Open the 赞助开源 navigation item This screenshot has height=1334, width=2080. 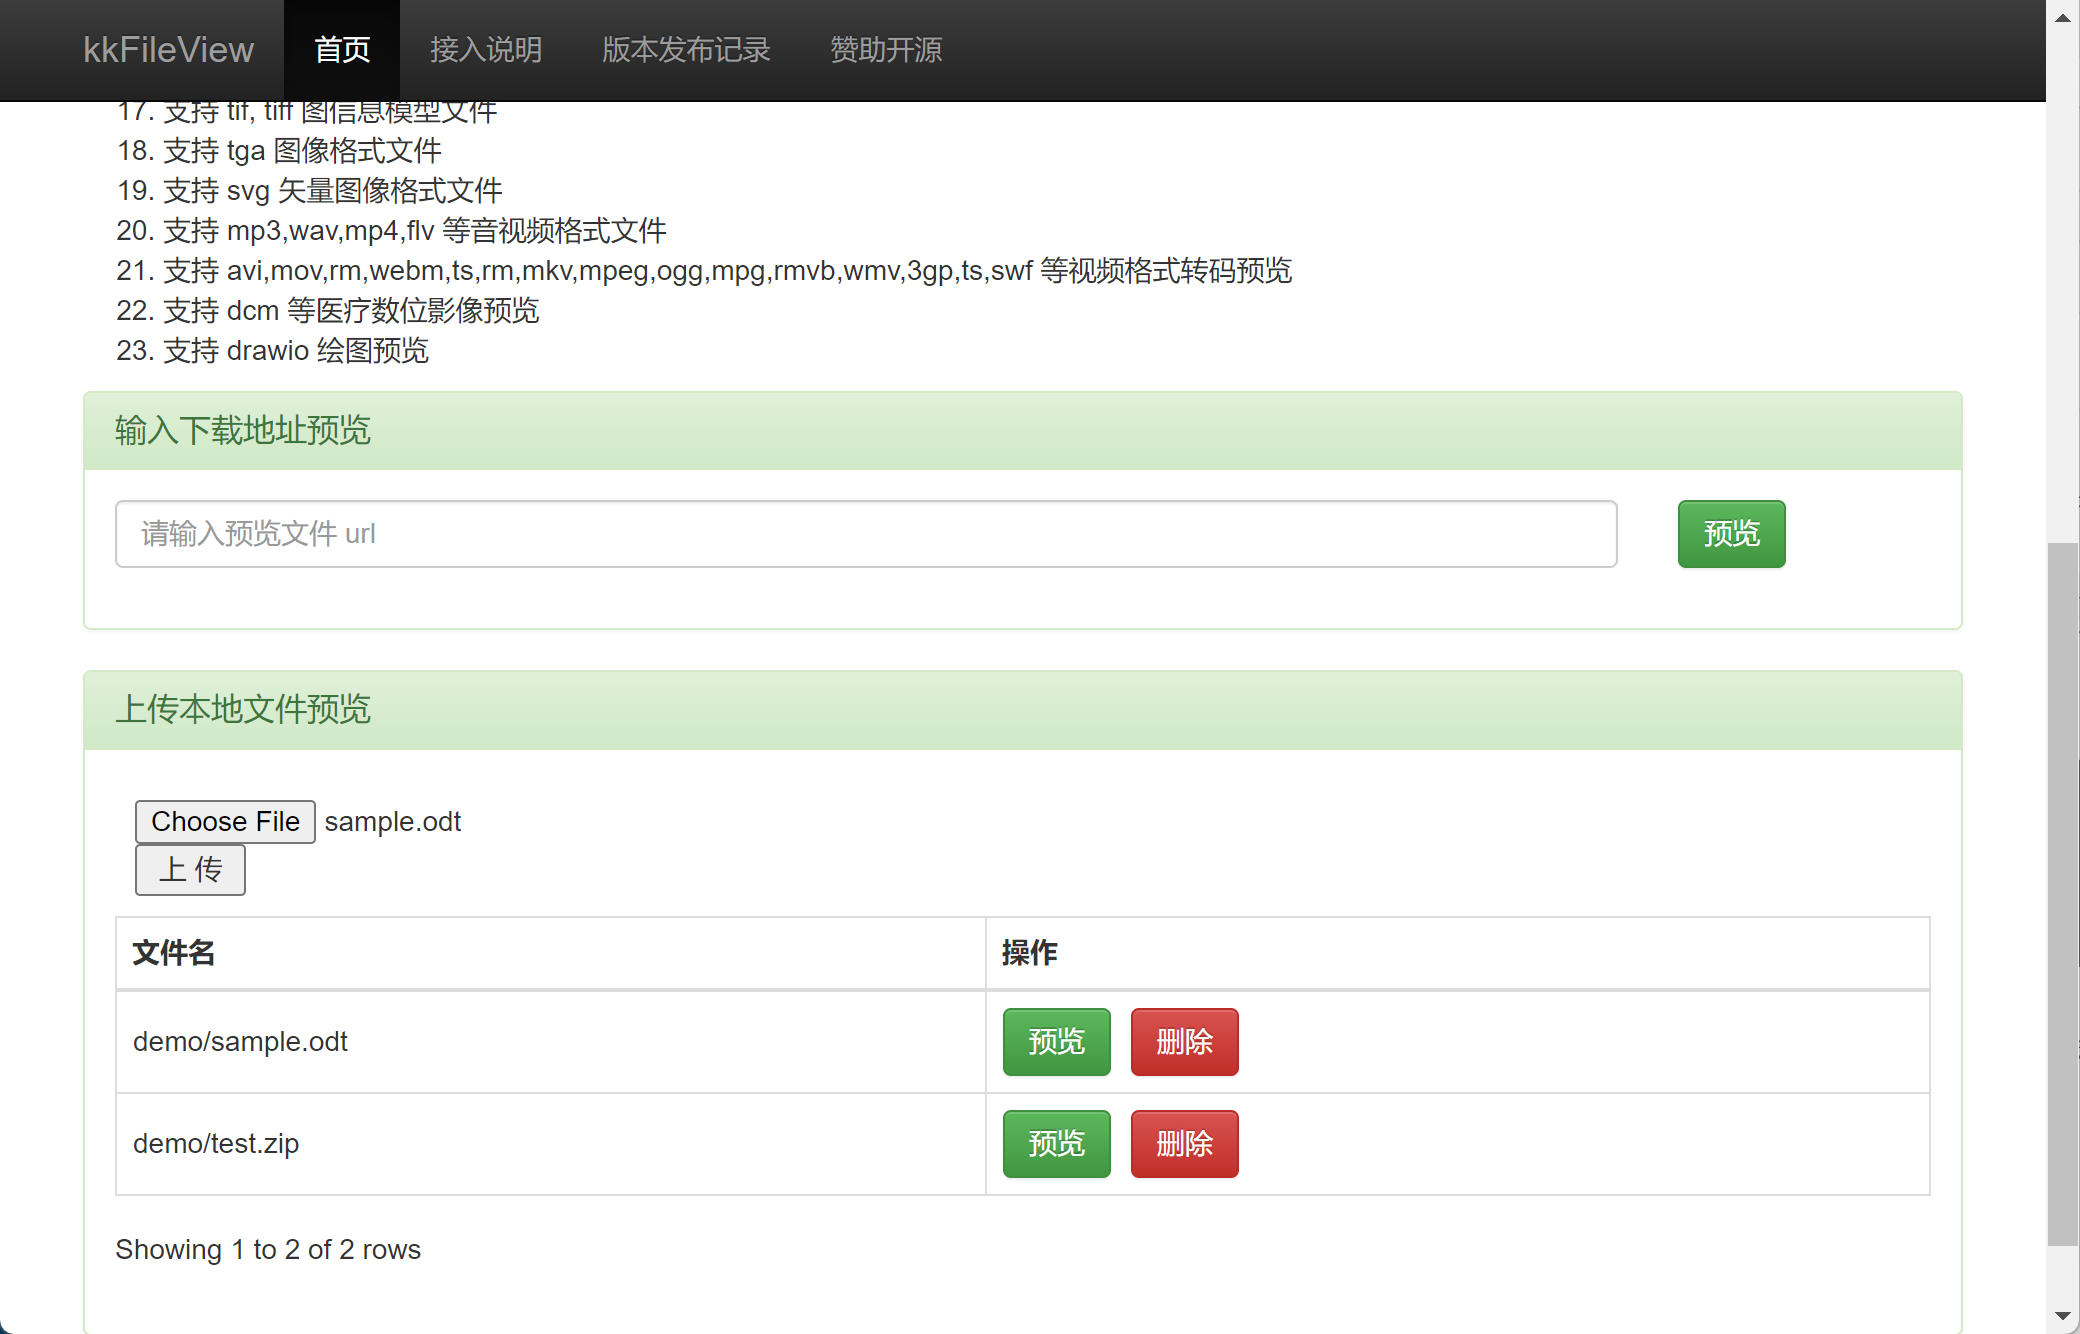(x=886, y=50)
